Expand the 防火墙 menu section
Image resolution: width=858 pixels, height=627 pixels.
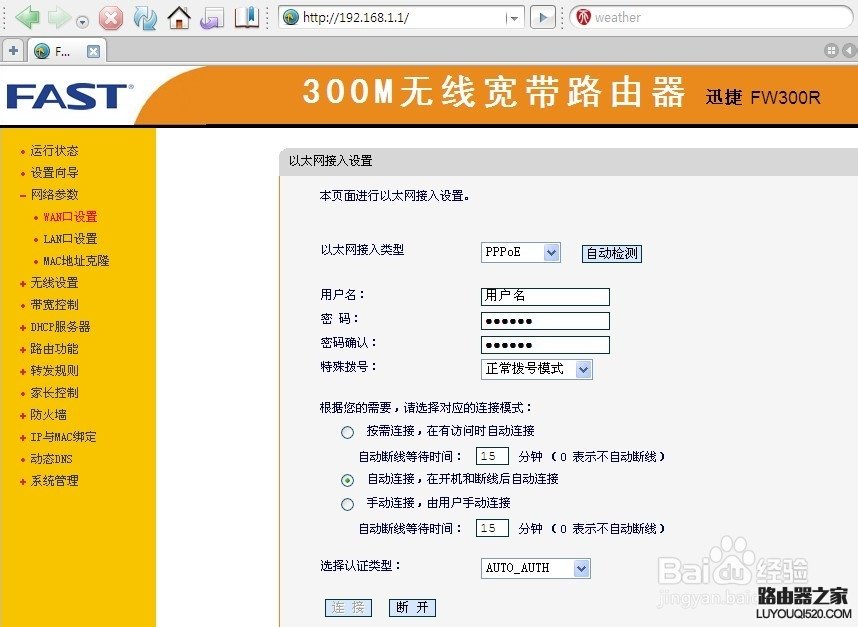(48, 415)
